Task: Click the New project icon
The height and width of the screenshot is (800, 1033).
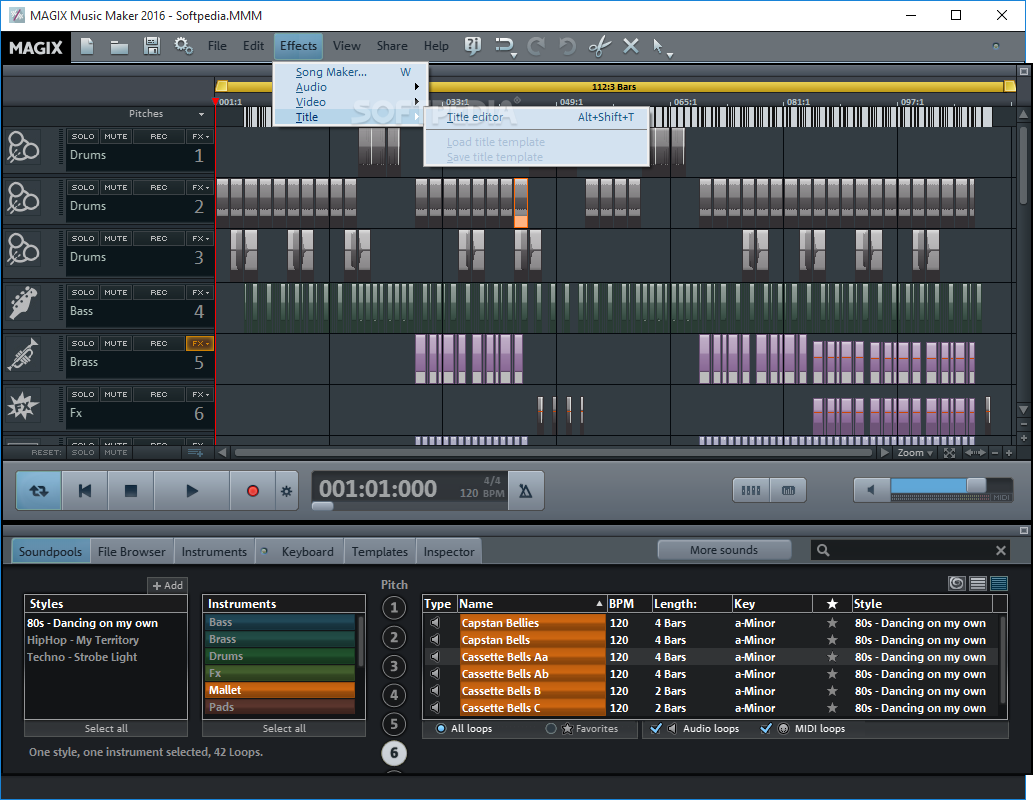Action: [87, 46]
